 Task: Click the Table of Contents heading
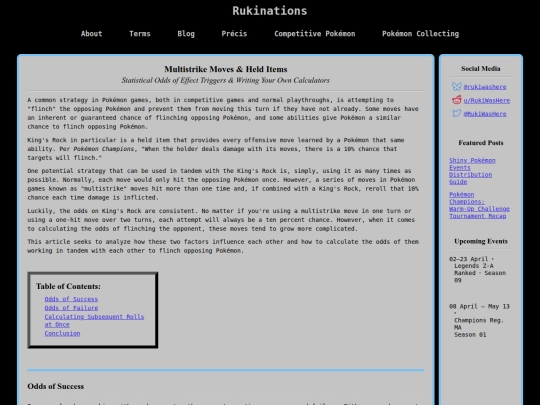point(68,286)
